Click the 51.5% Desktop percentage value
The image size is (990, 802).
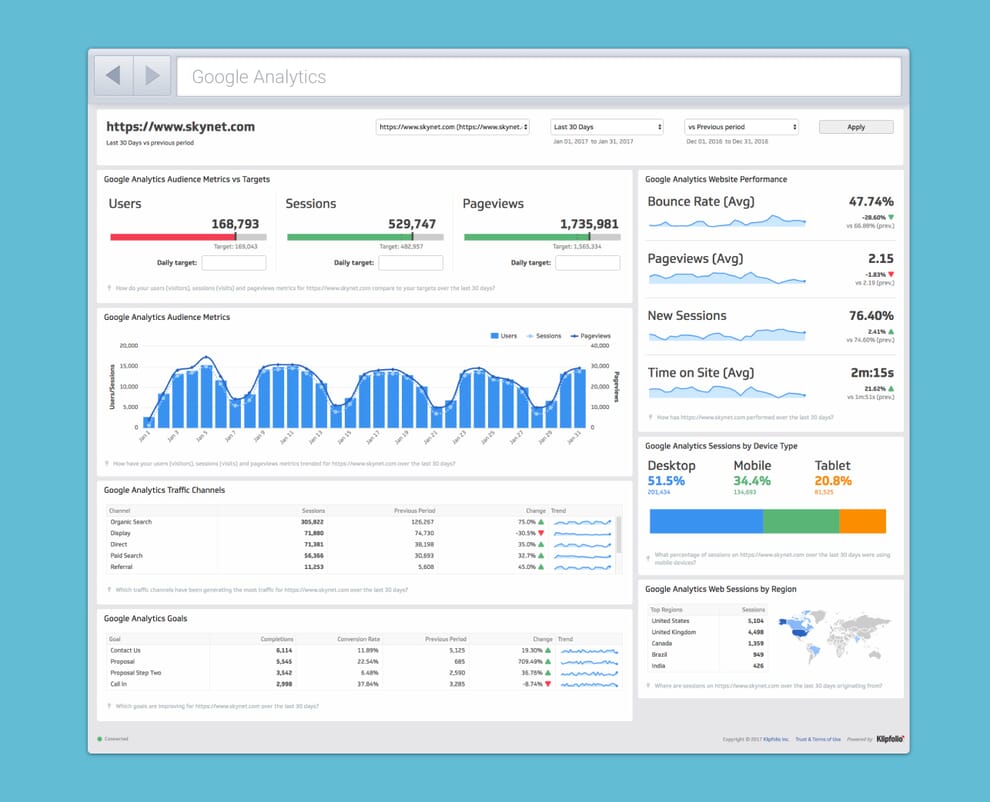pyautogui.click(x=666, y=481)
